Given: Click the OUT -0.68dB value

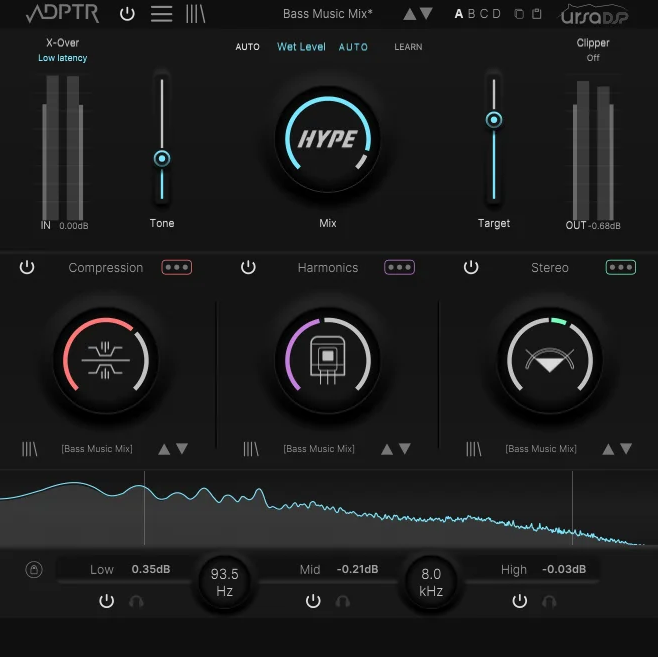Looking at the screenshot, I should click(x=604, y=226).
